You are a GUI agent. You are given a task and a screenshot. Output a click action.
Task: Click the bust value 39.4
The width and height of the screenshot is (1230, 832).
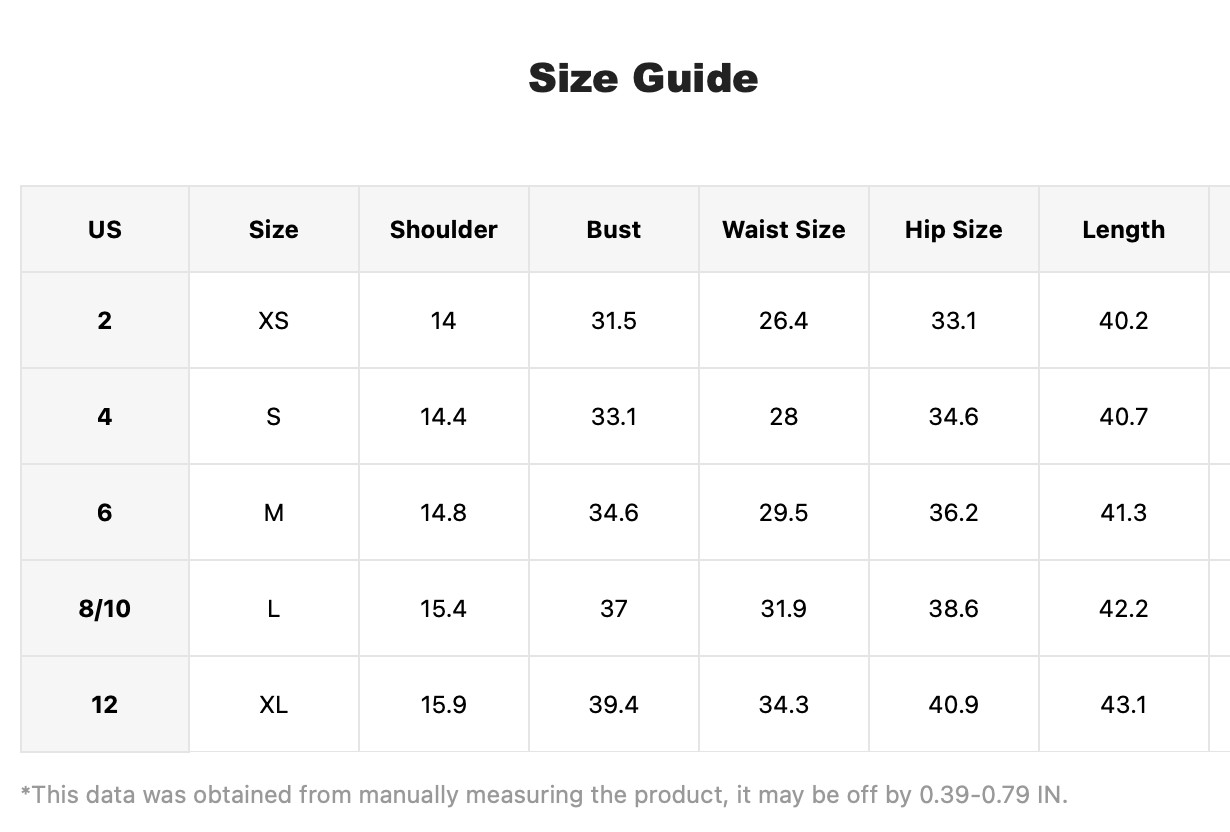[614, 704]
